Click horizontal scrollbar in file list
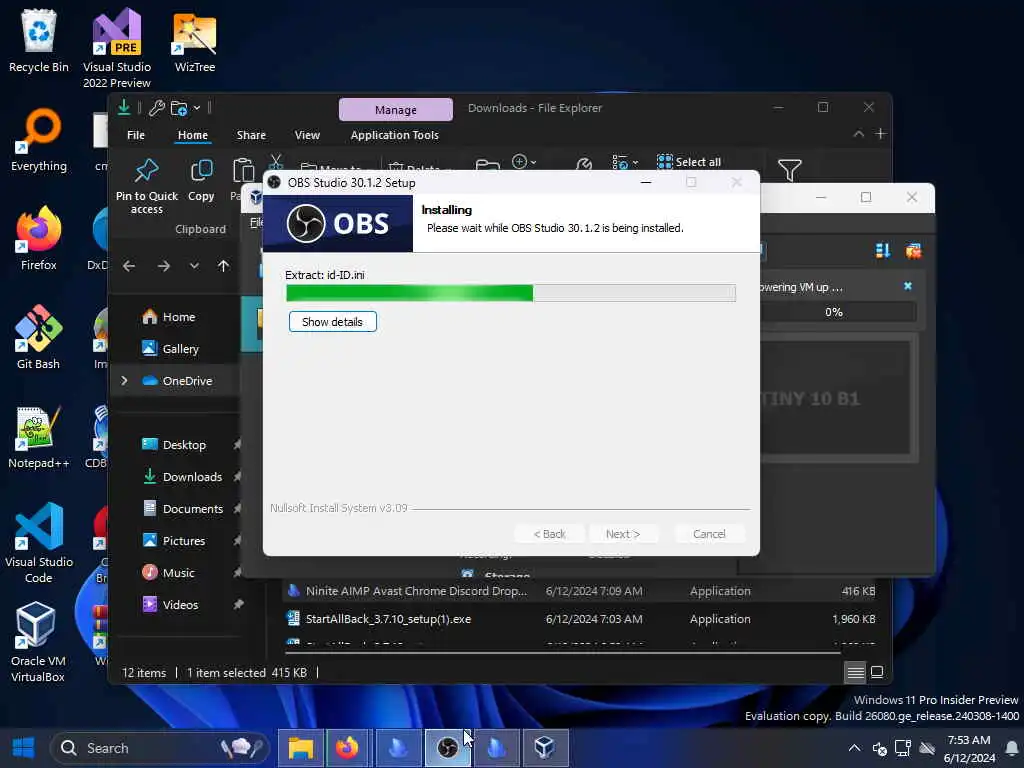This screenshot has width=1024, height=768. (x=562, y=652)
